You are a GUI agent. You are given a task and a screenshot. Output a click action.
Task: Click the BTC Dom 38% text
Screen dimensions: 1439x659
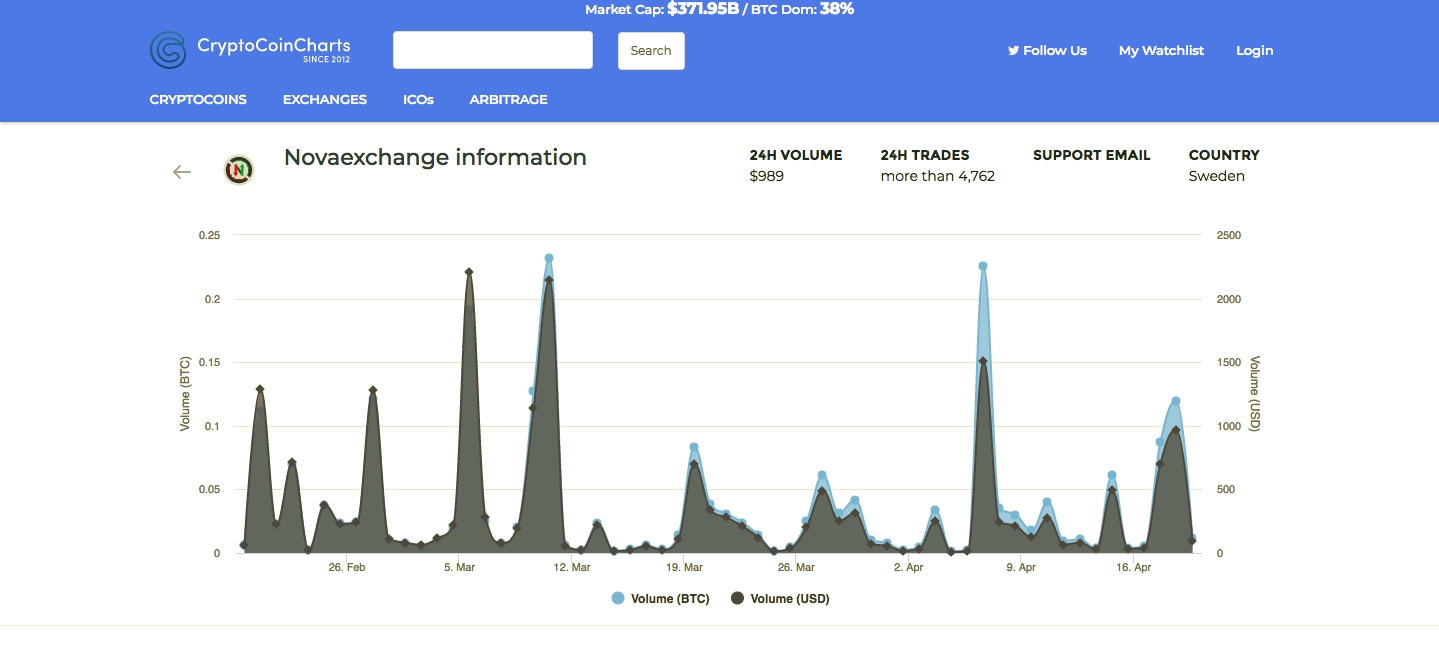point(801,9)
